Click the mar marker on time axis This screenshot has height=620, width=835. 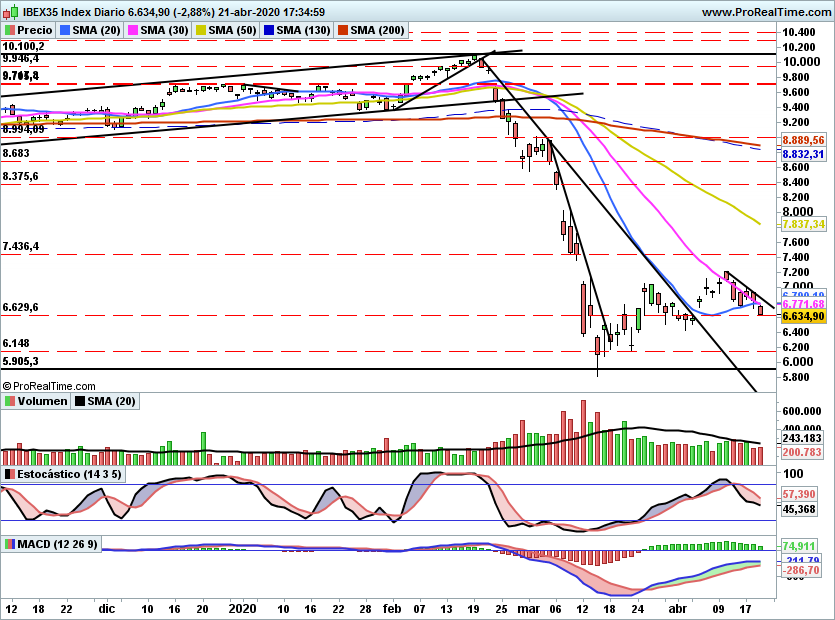[528, 608]
